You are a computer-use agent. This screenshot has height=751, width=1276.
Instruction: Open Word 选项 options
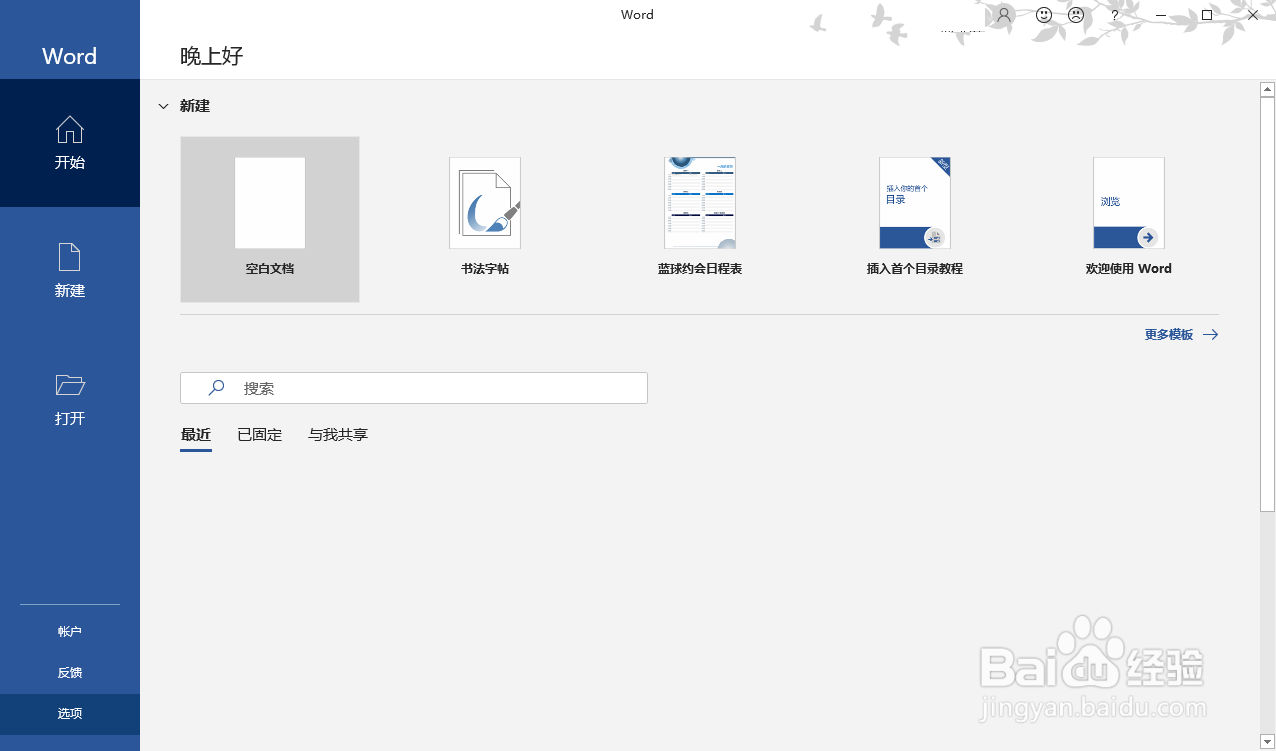70,714
